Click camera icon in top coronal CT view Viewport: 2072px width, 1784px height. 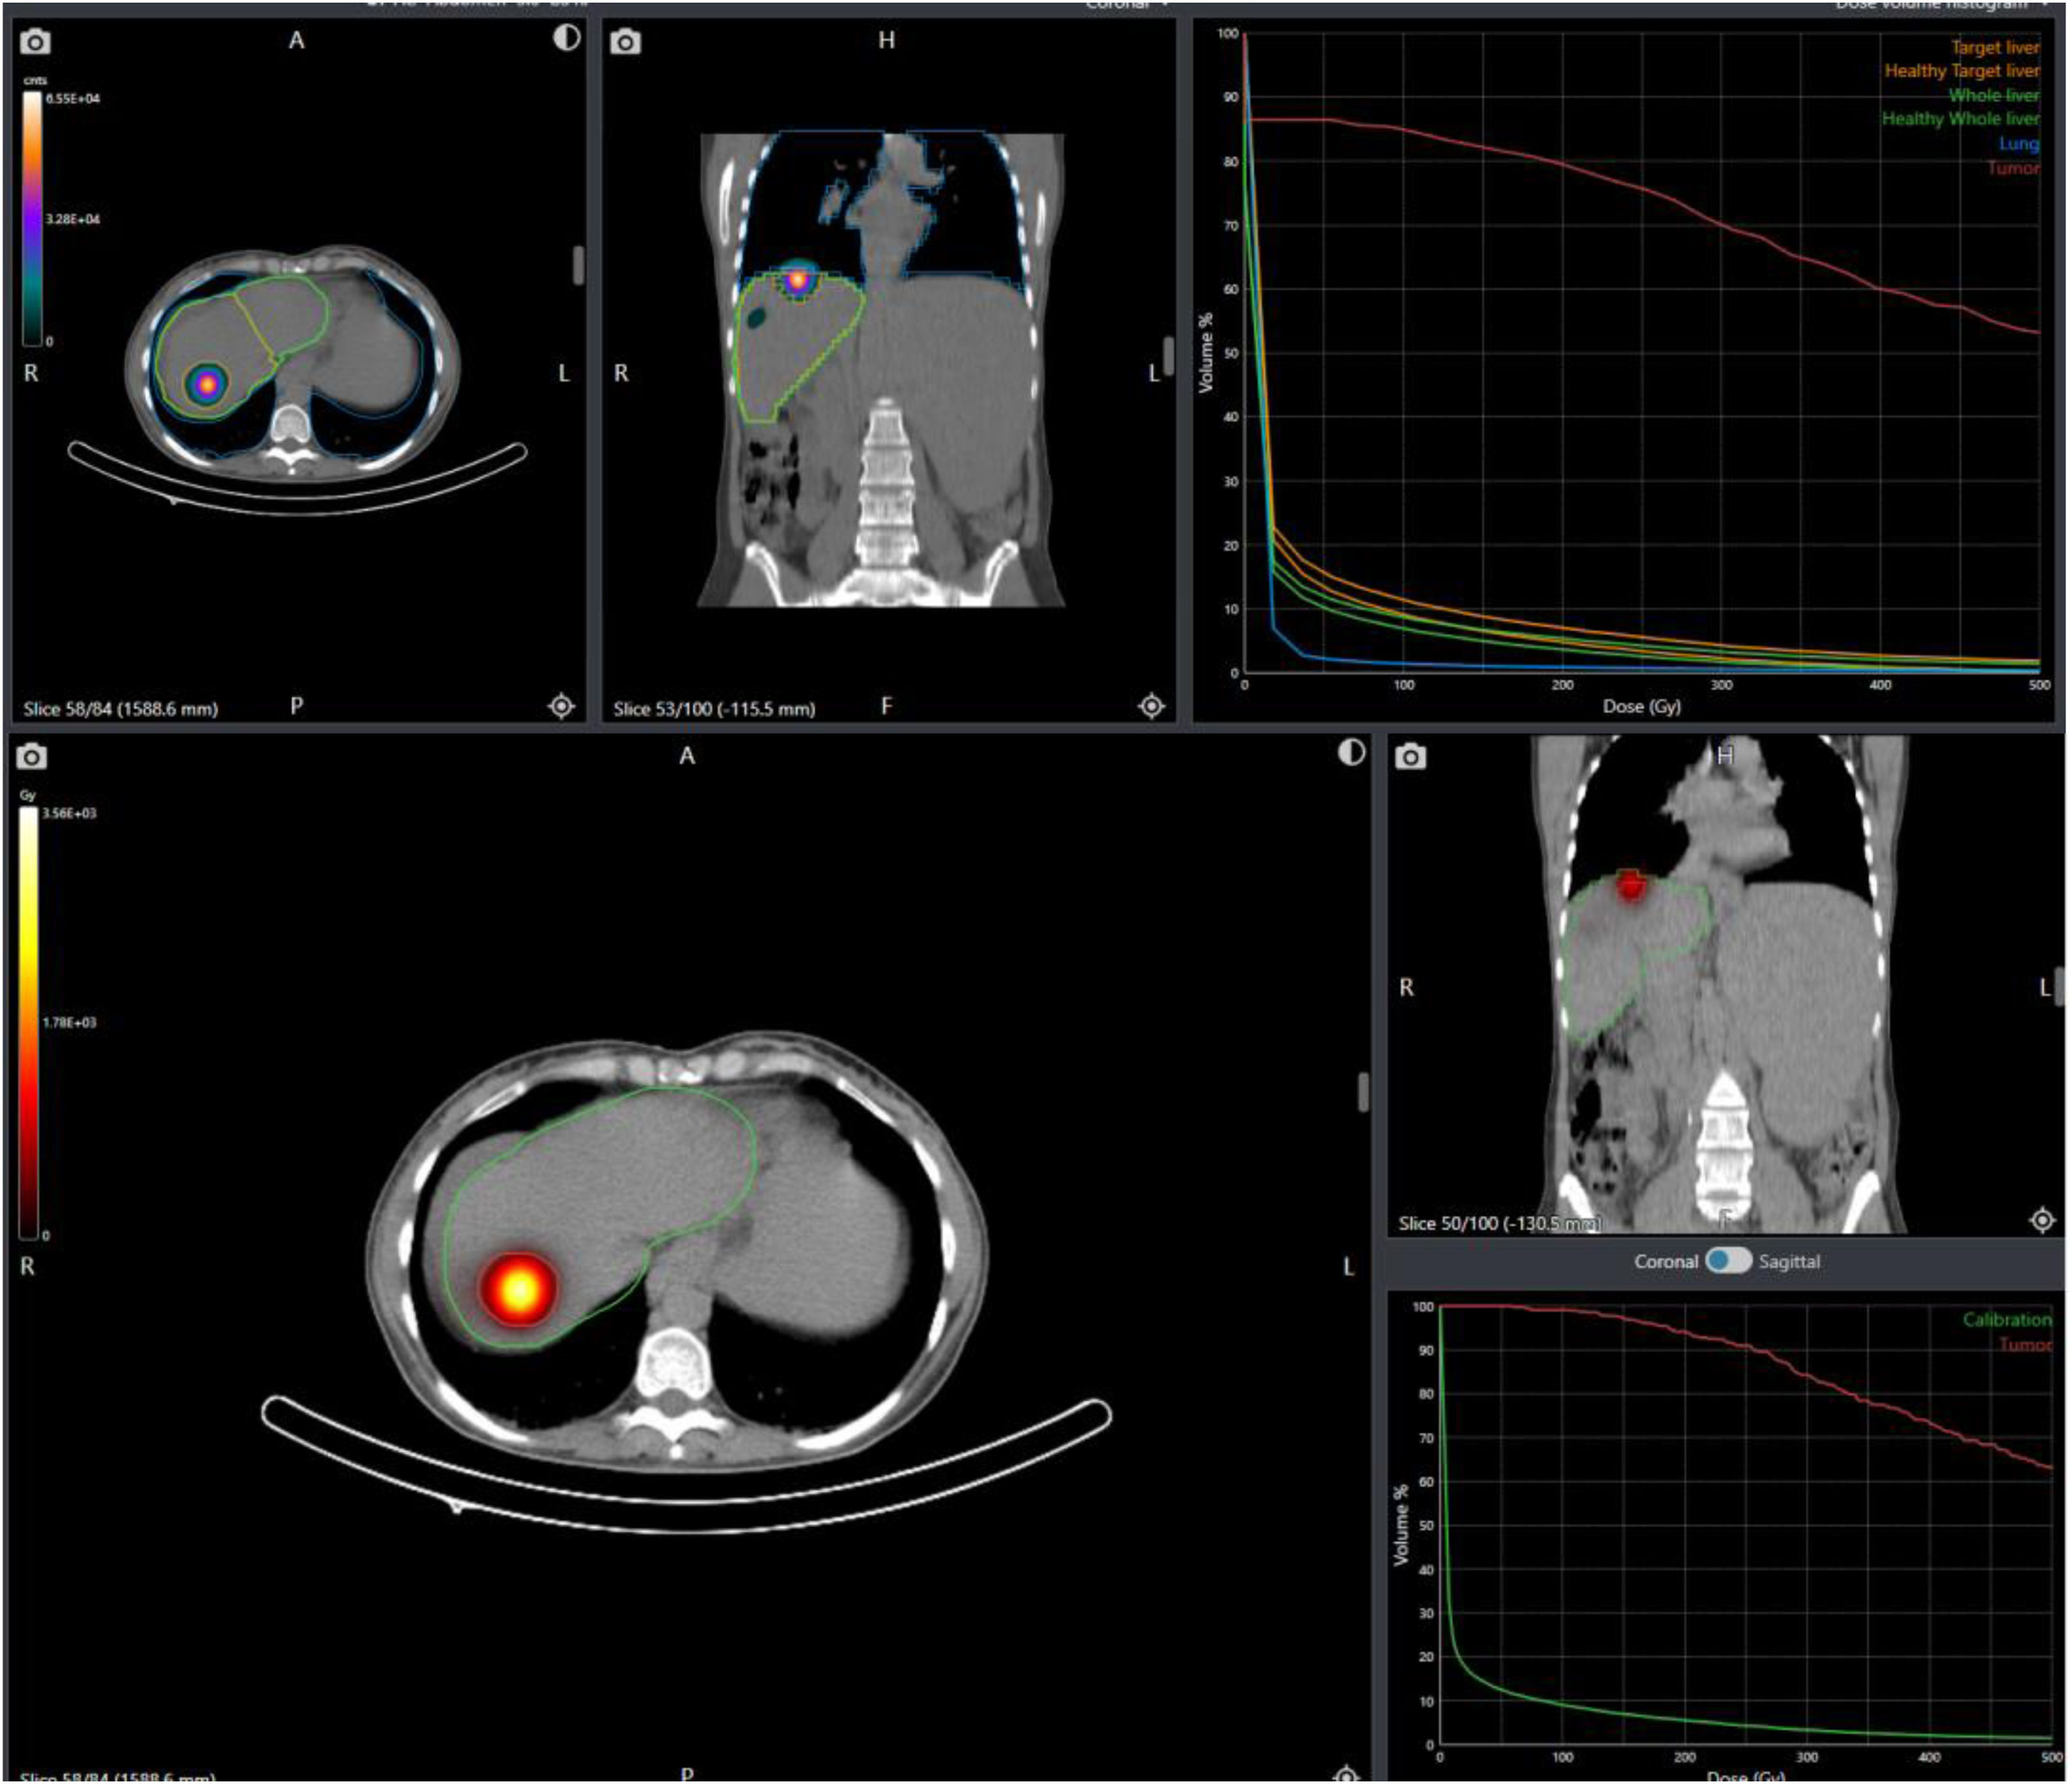626,42
